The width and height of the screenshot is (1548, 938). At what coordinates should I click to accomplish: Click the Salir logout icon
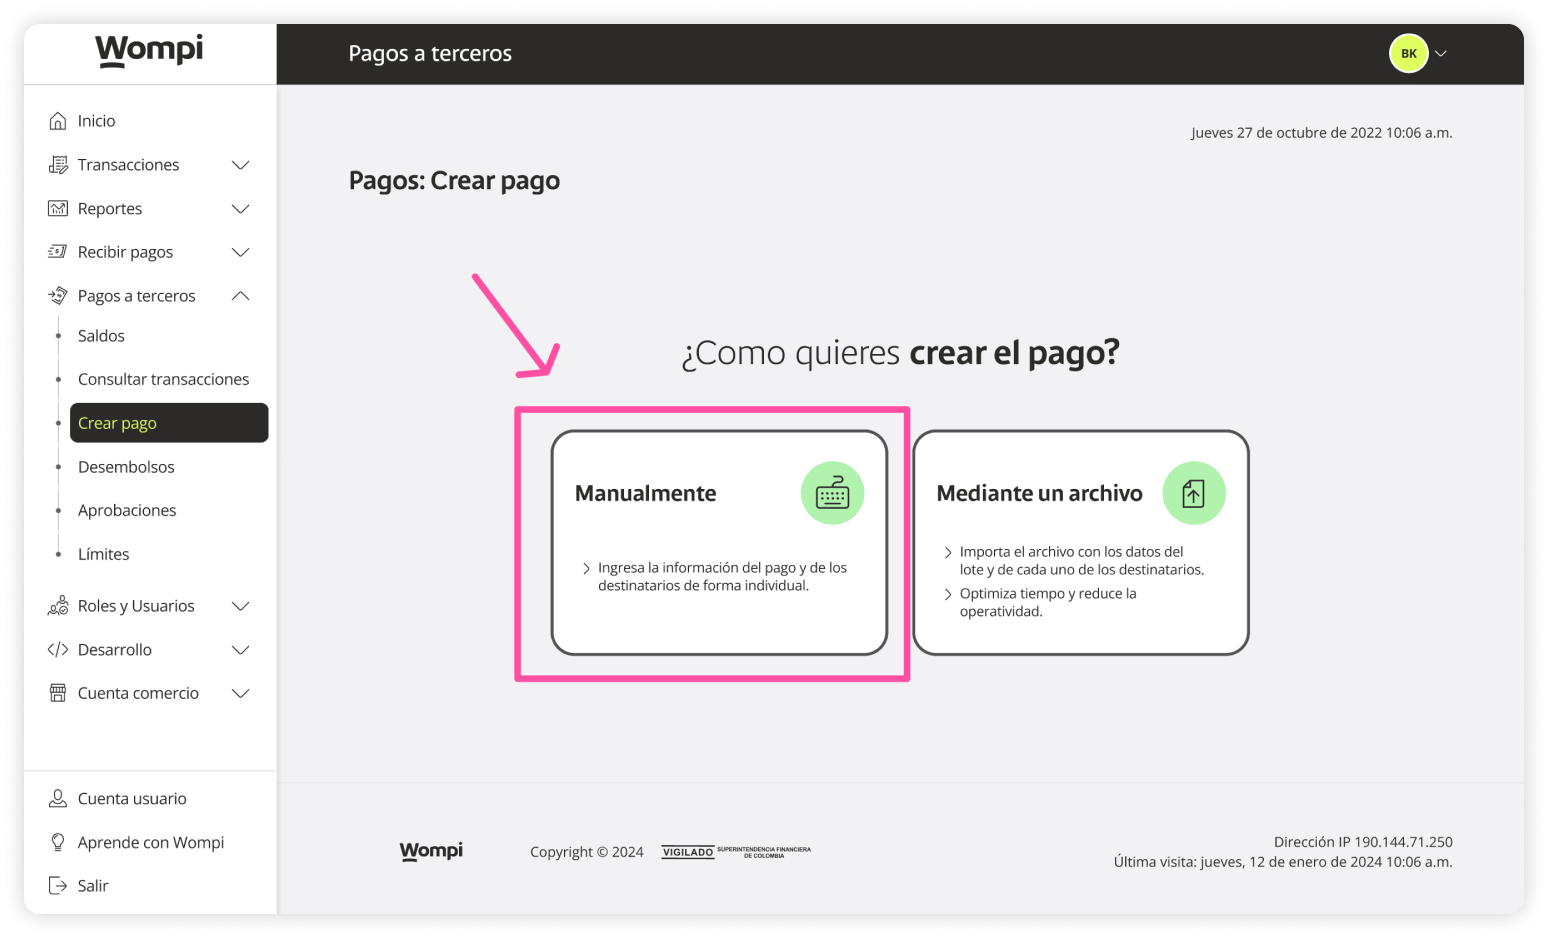click(58, 886)
